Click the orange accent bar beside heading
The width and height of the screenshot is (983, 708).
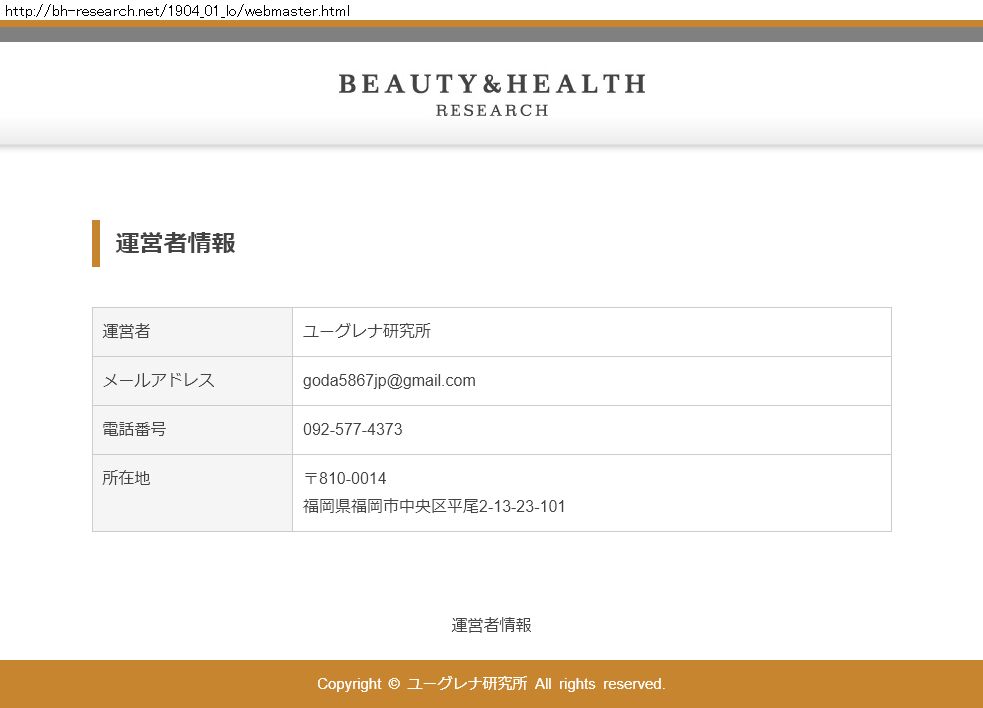click(96, 243)
